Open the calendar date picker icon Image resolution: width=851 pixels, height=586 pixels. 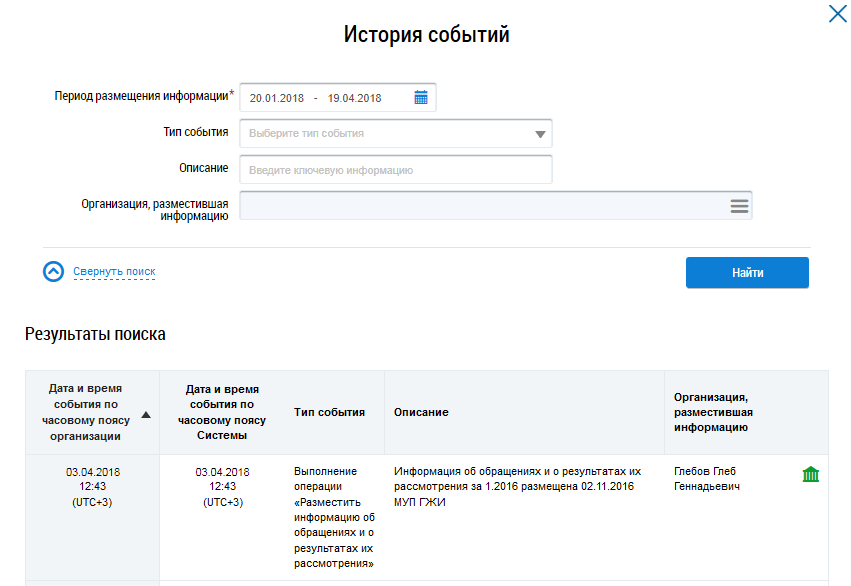tap(421, 97)
